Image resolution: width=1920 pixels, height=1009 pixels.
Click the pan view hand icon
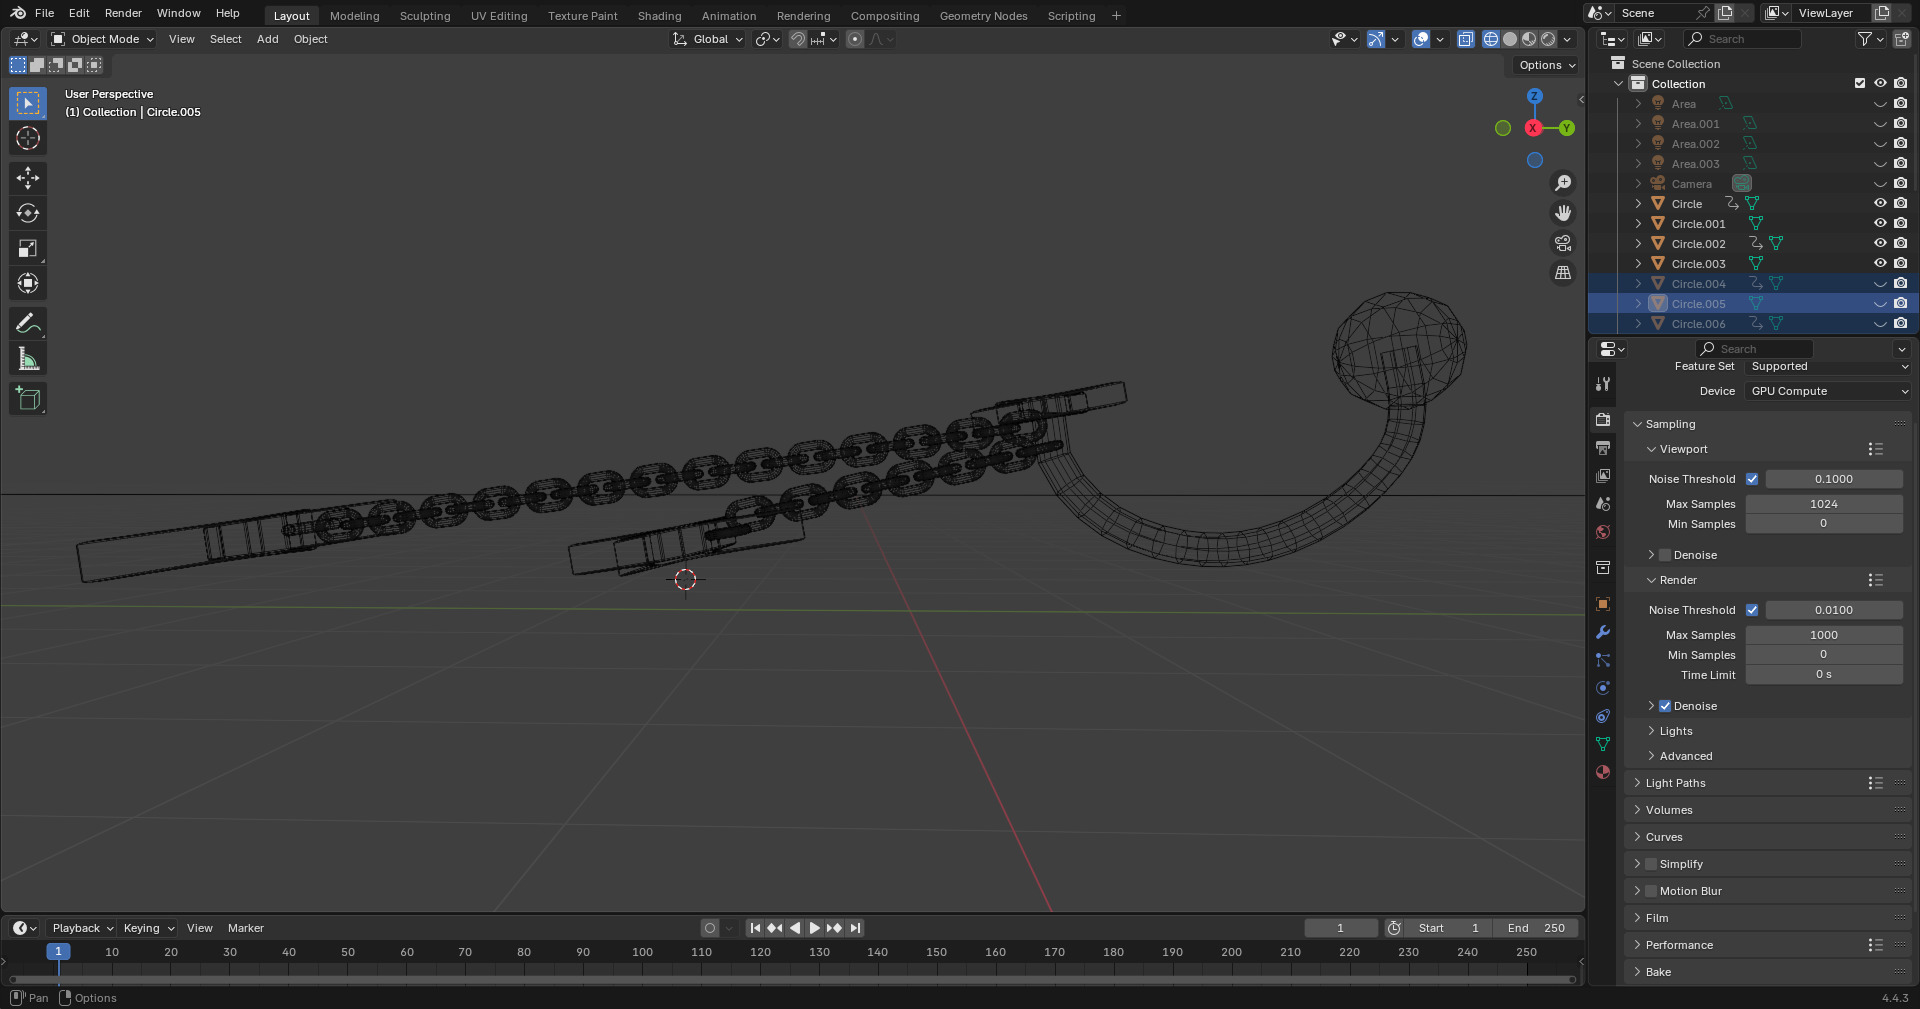coord(1562,213)
